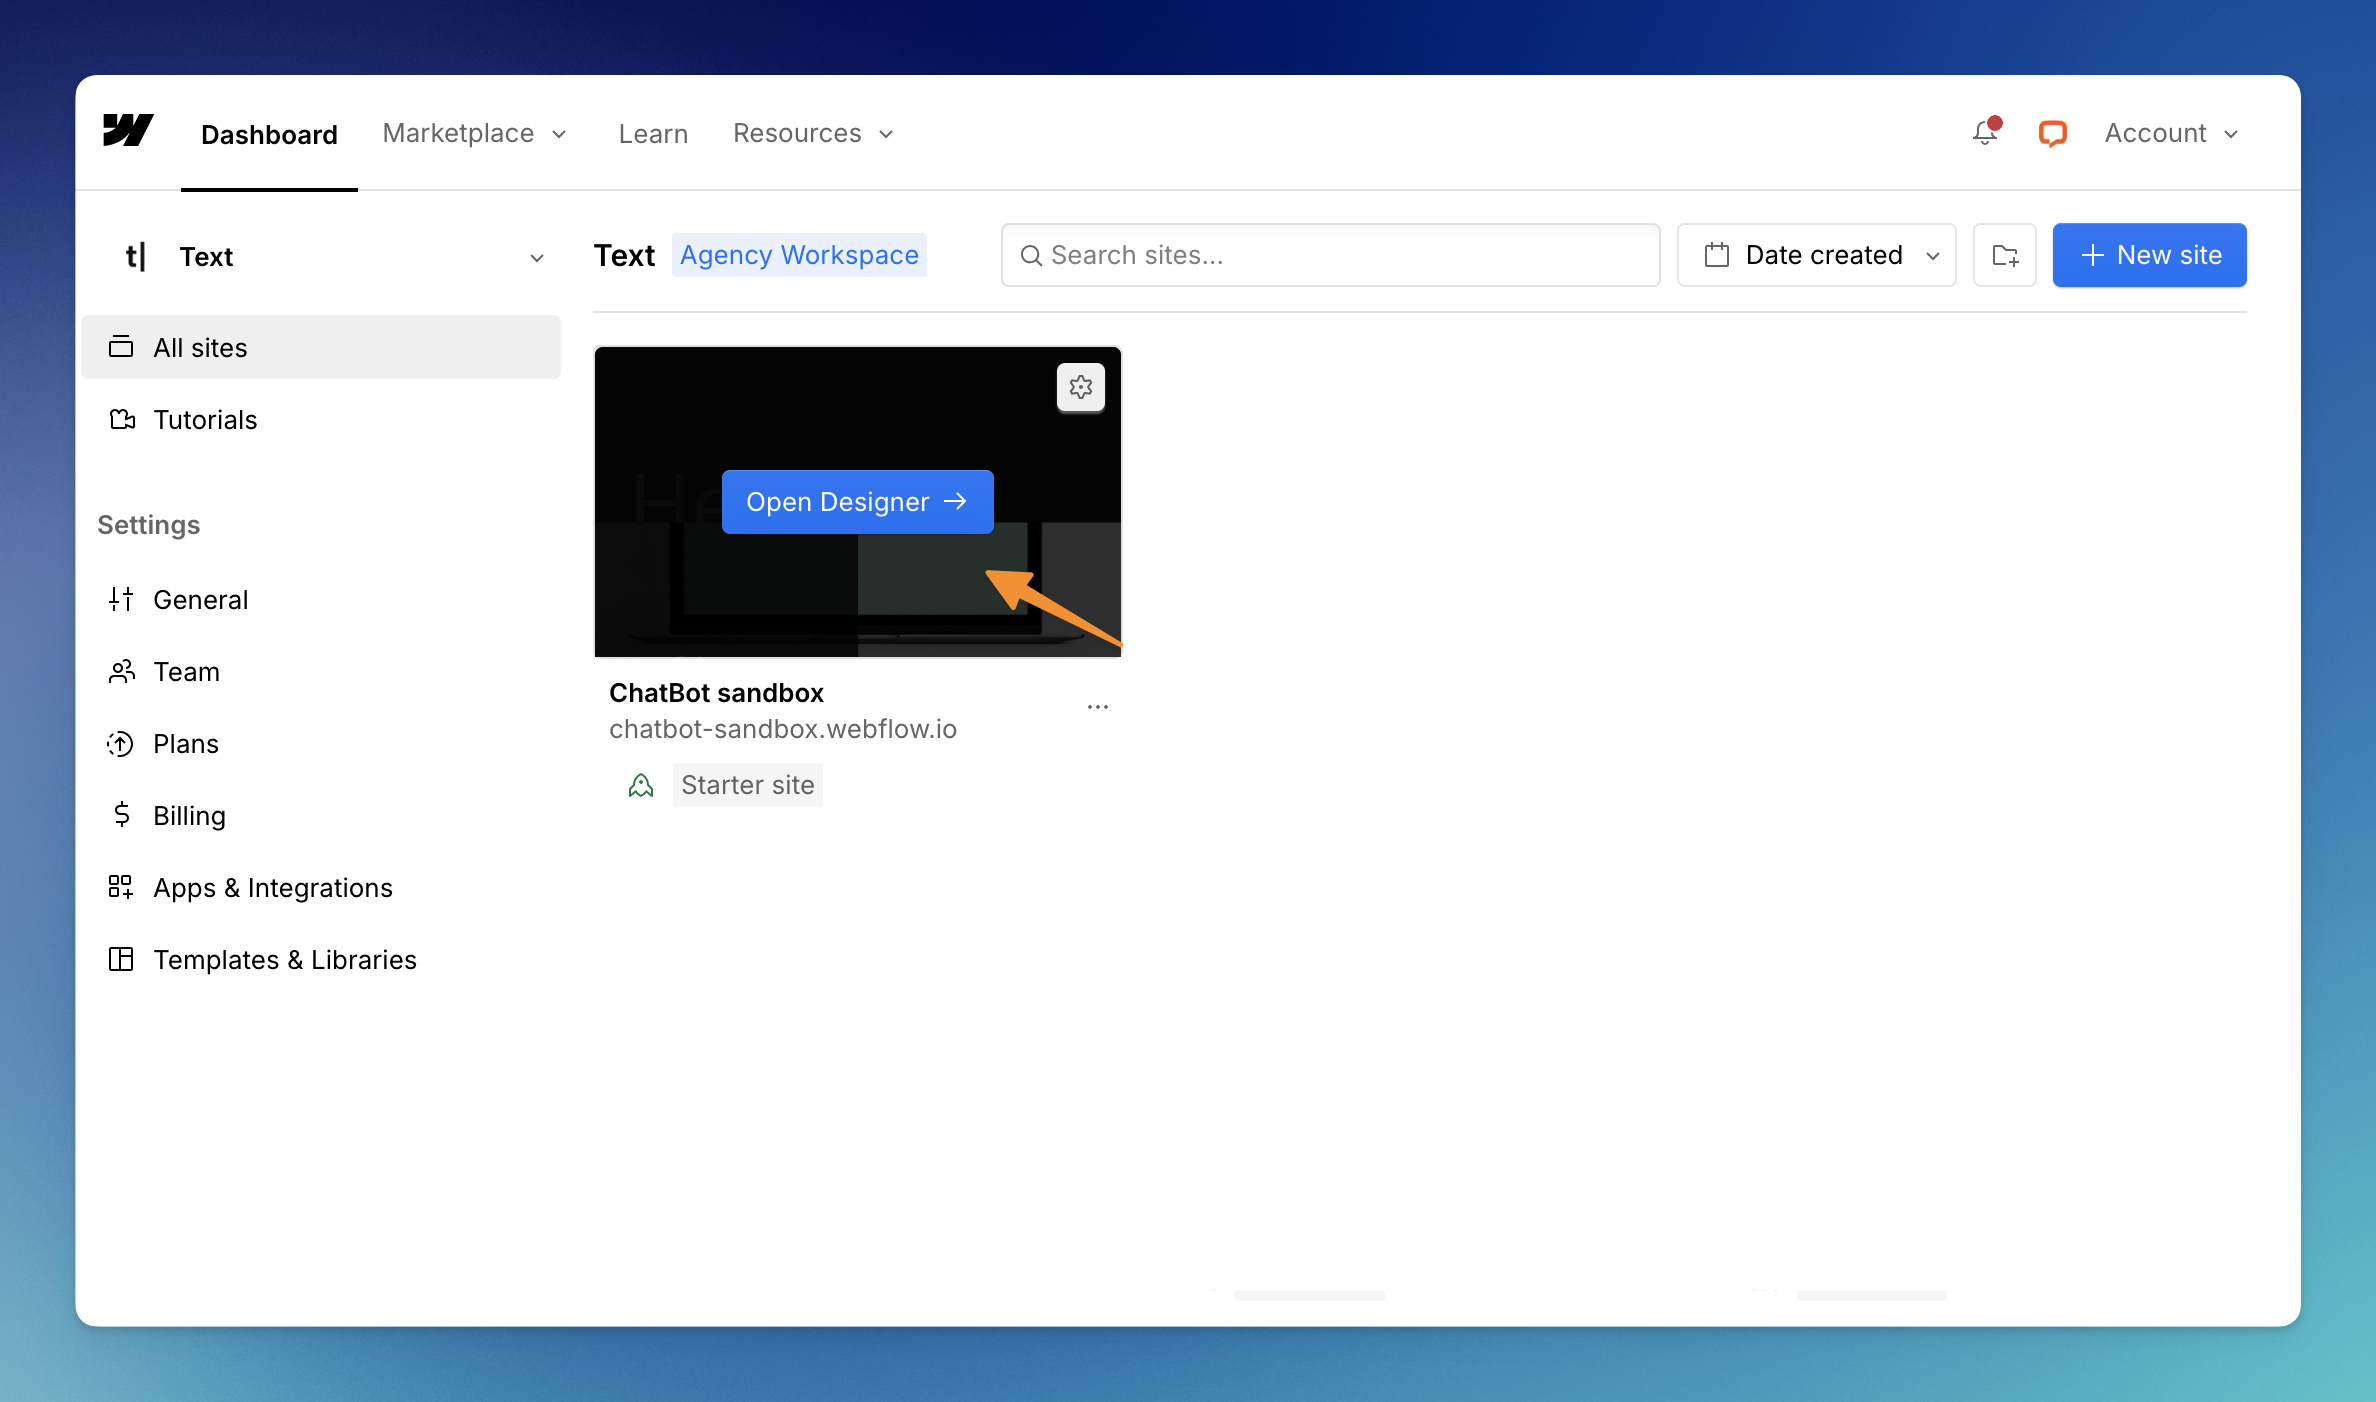Open the Resources dropdown menu
Screen dimensions: 2376x1402
point(812,133)
